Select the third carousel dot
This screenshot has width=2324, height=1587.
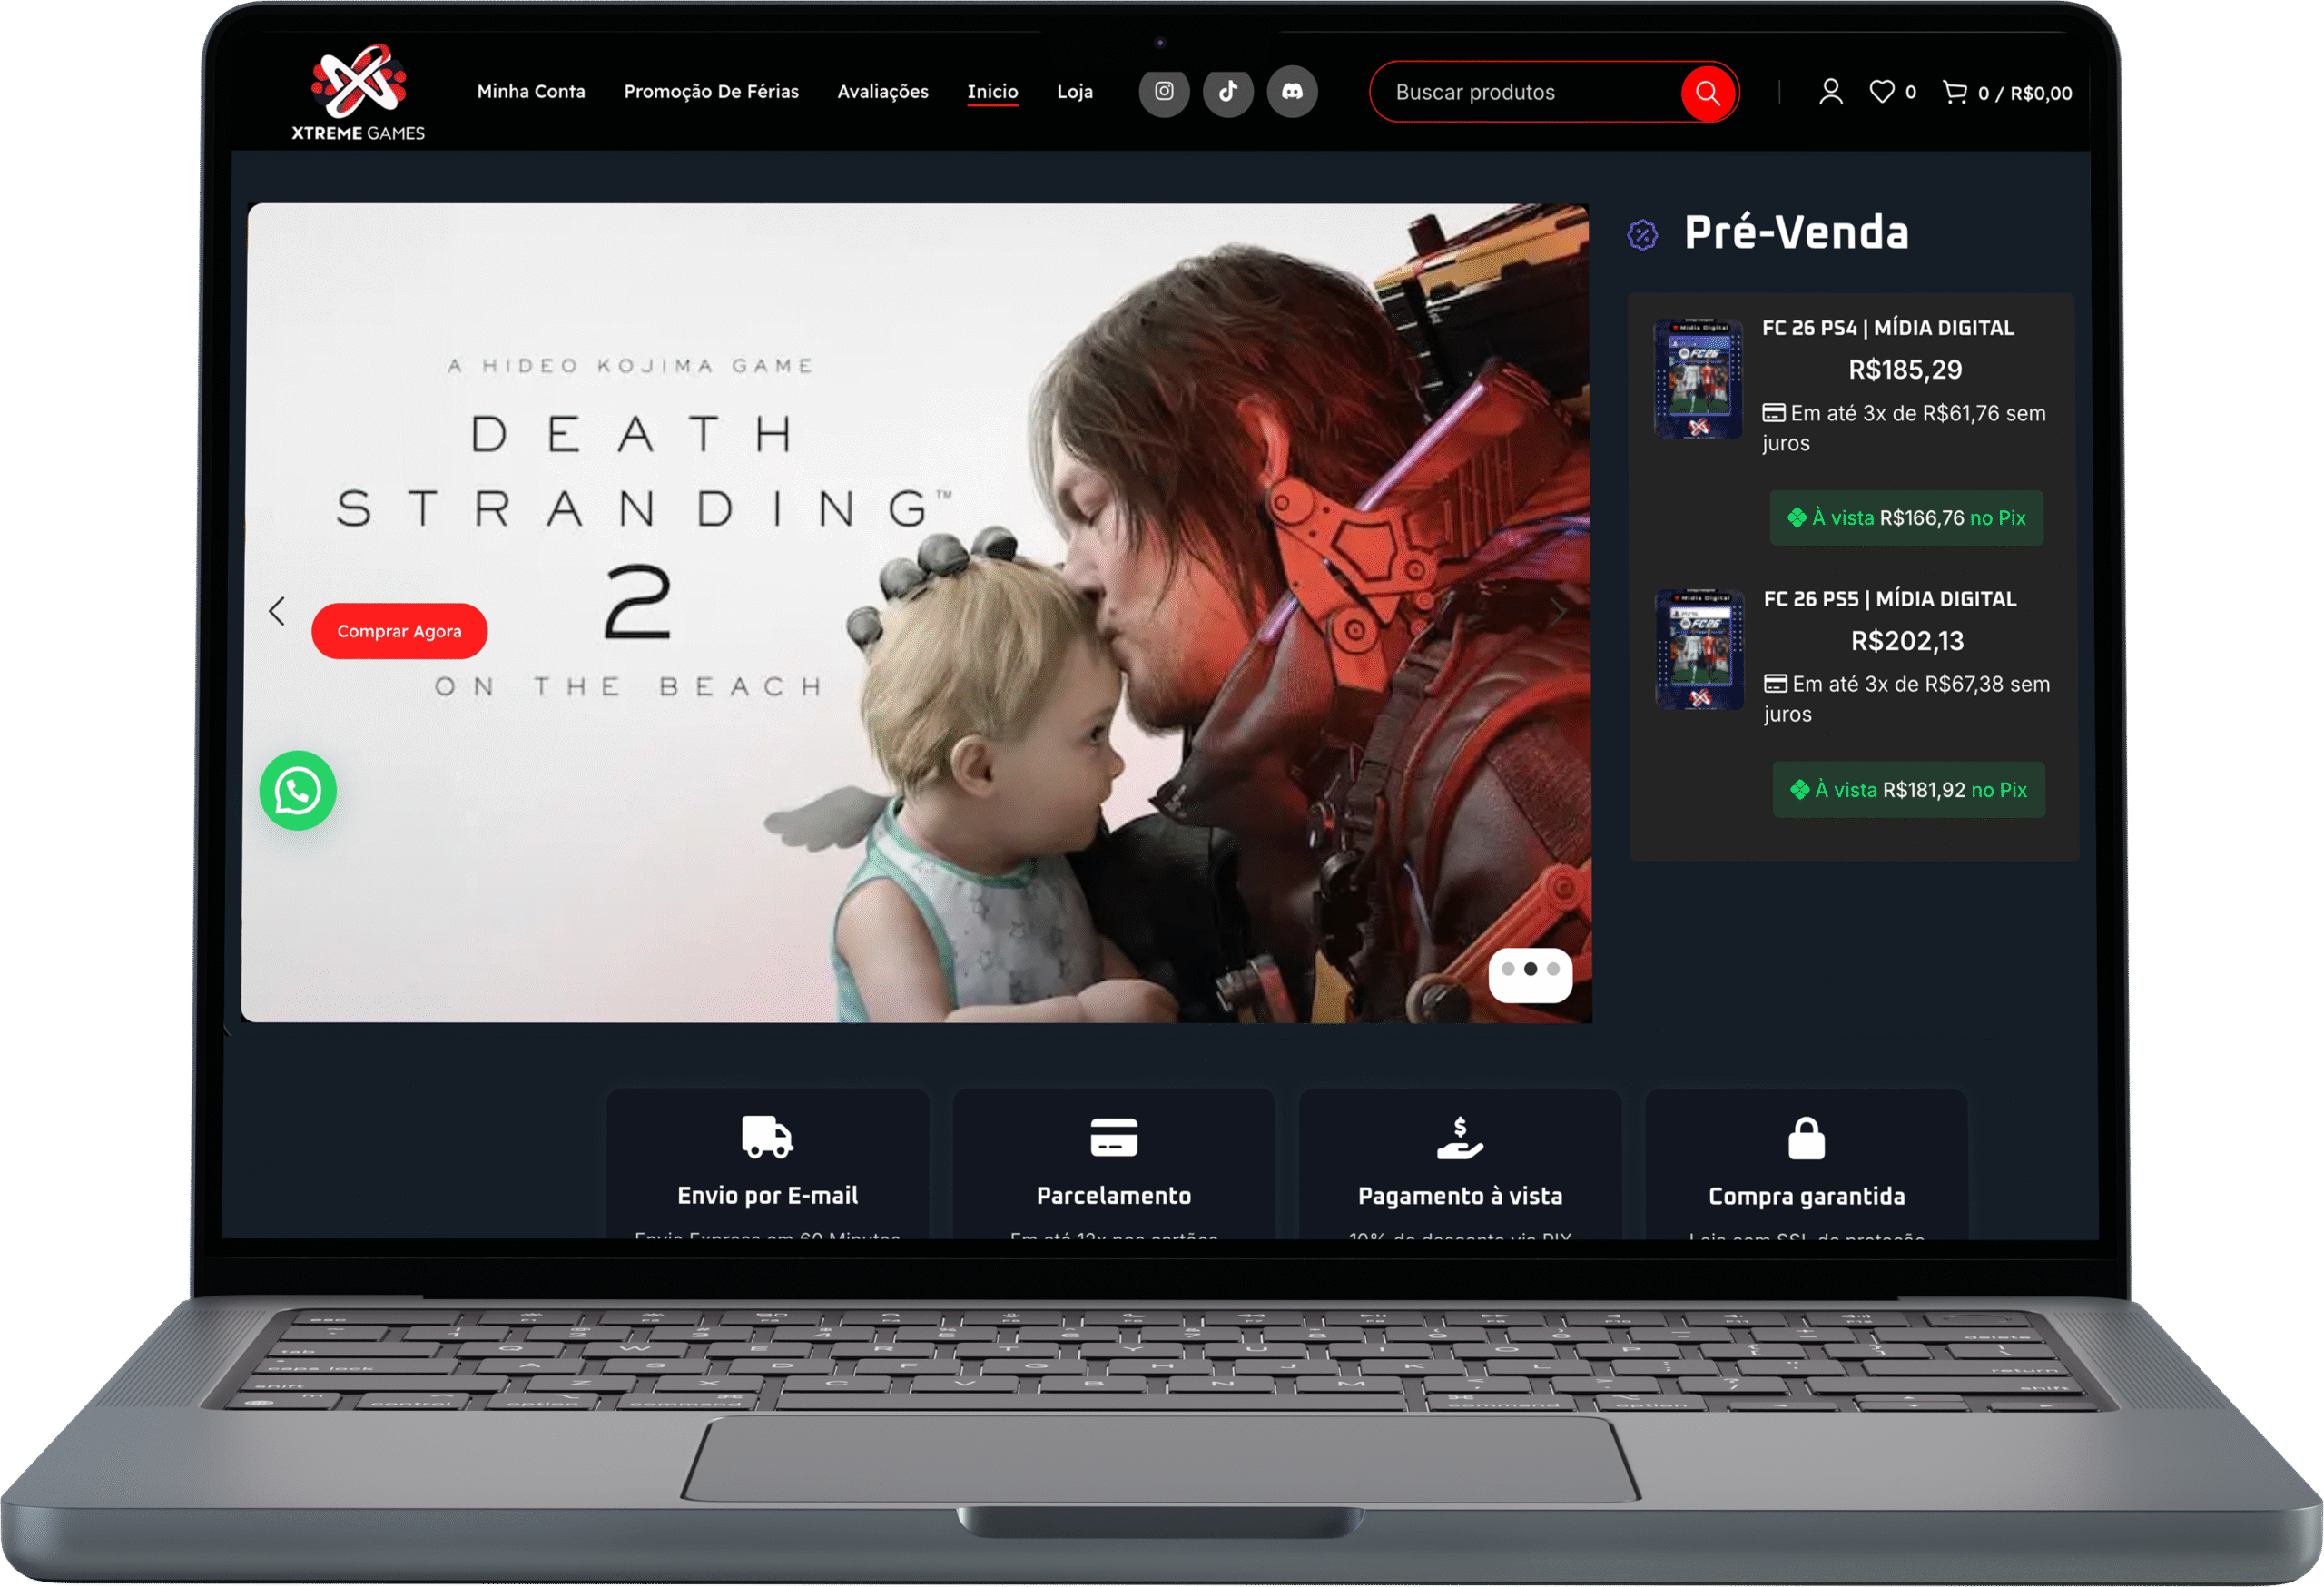(x=1553, y=969)
